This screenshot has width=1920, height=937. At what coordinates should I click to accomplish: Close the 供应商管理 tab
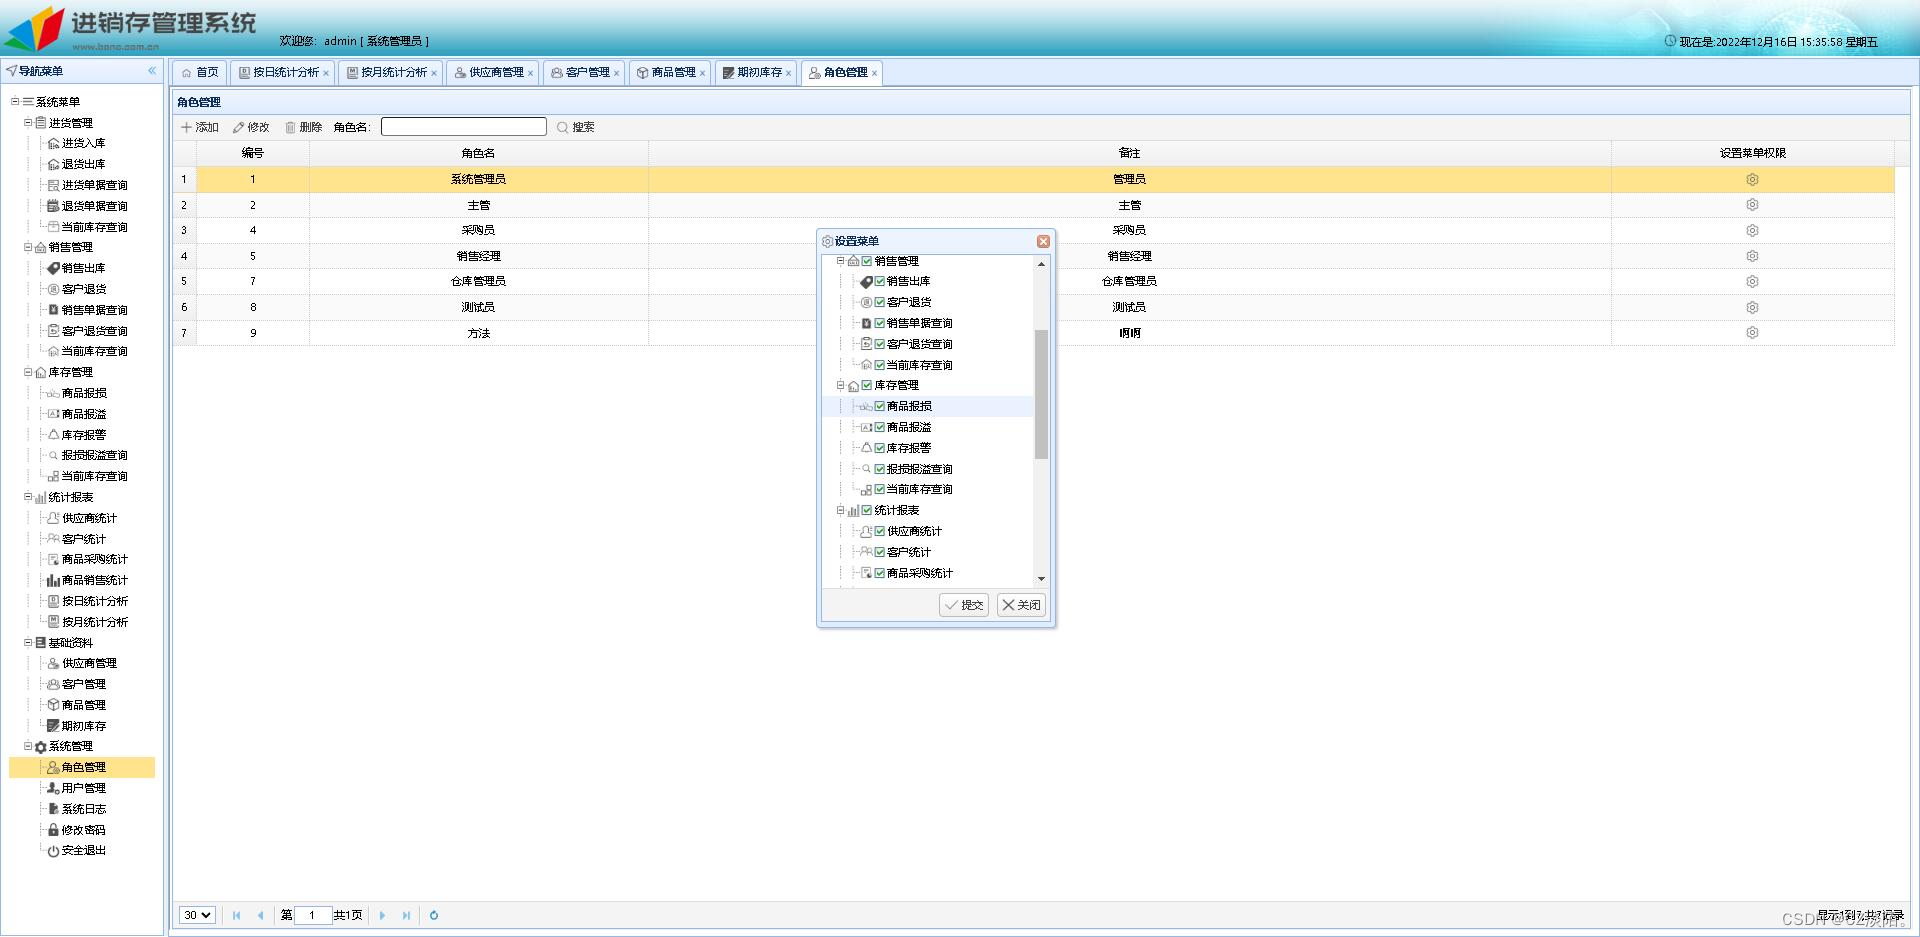click(530, 73)
